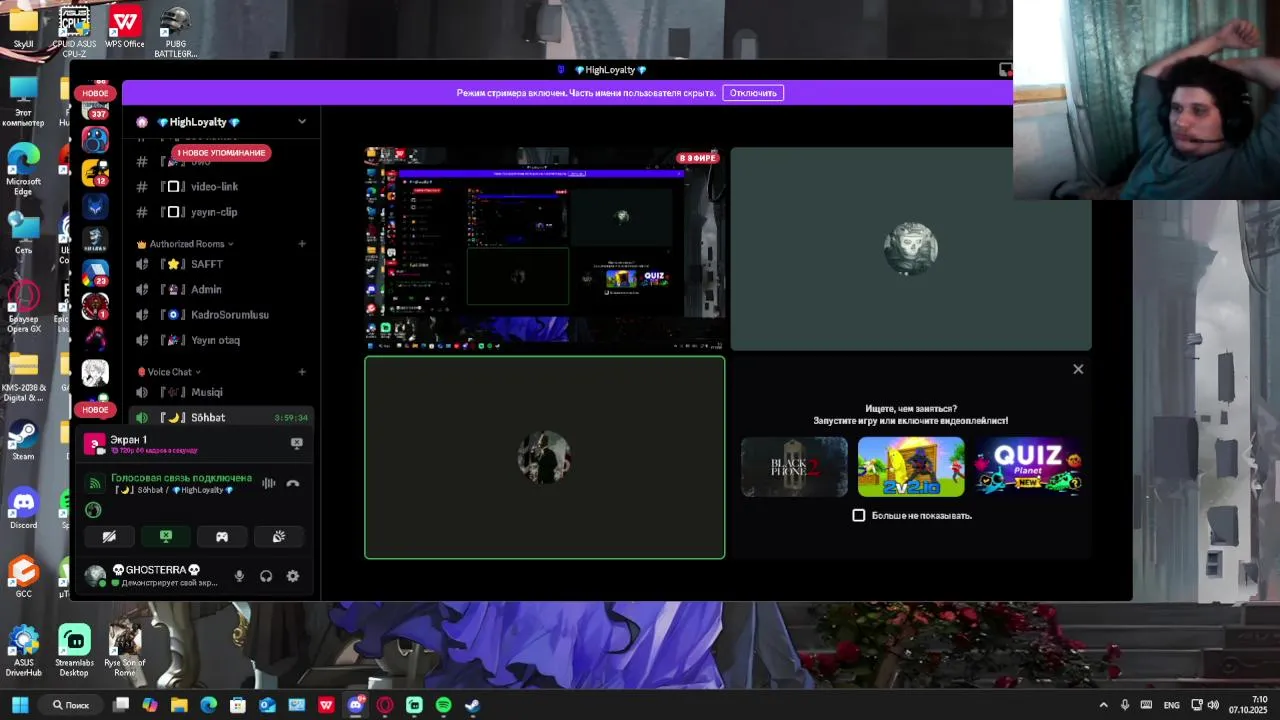This screenshot has height=720, width=1280.
Task: Select the skull avatar participant tile
Action: [911, 249]
